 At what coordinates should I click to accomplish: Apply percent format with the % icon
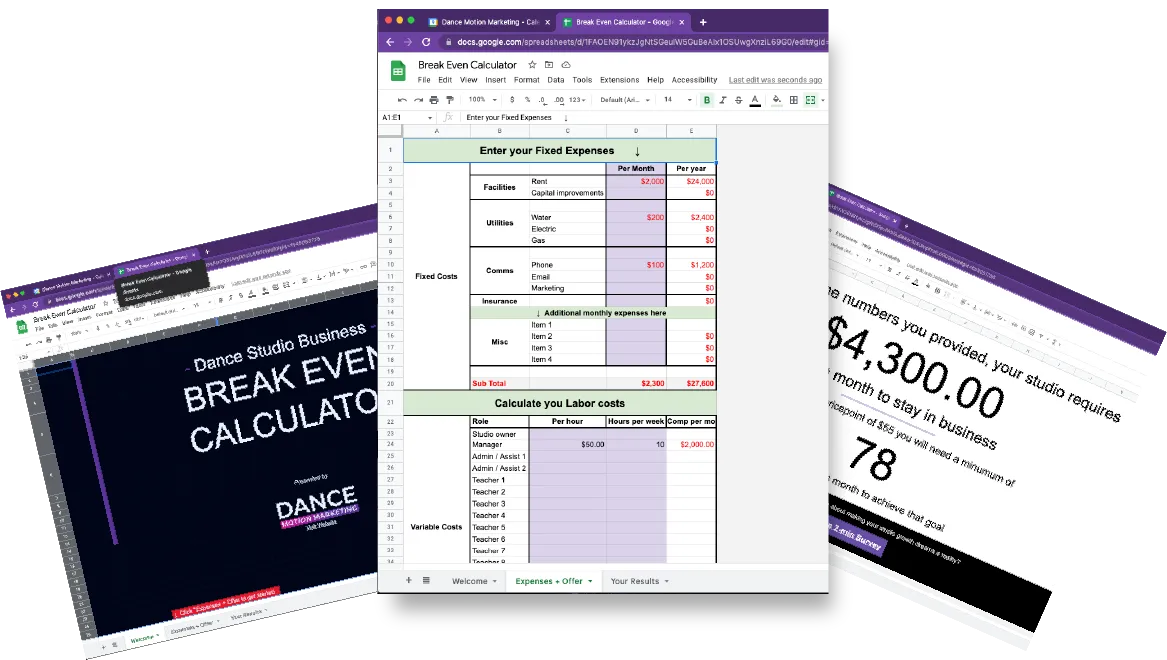pos(527,100)
